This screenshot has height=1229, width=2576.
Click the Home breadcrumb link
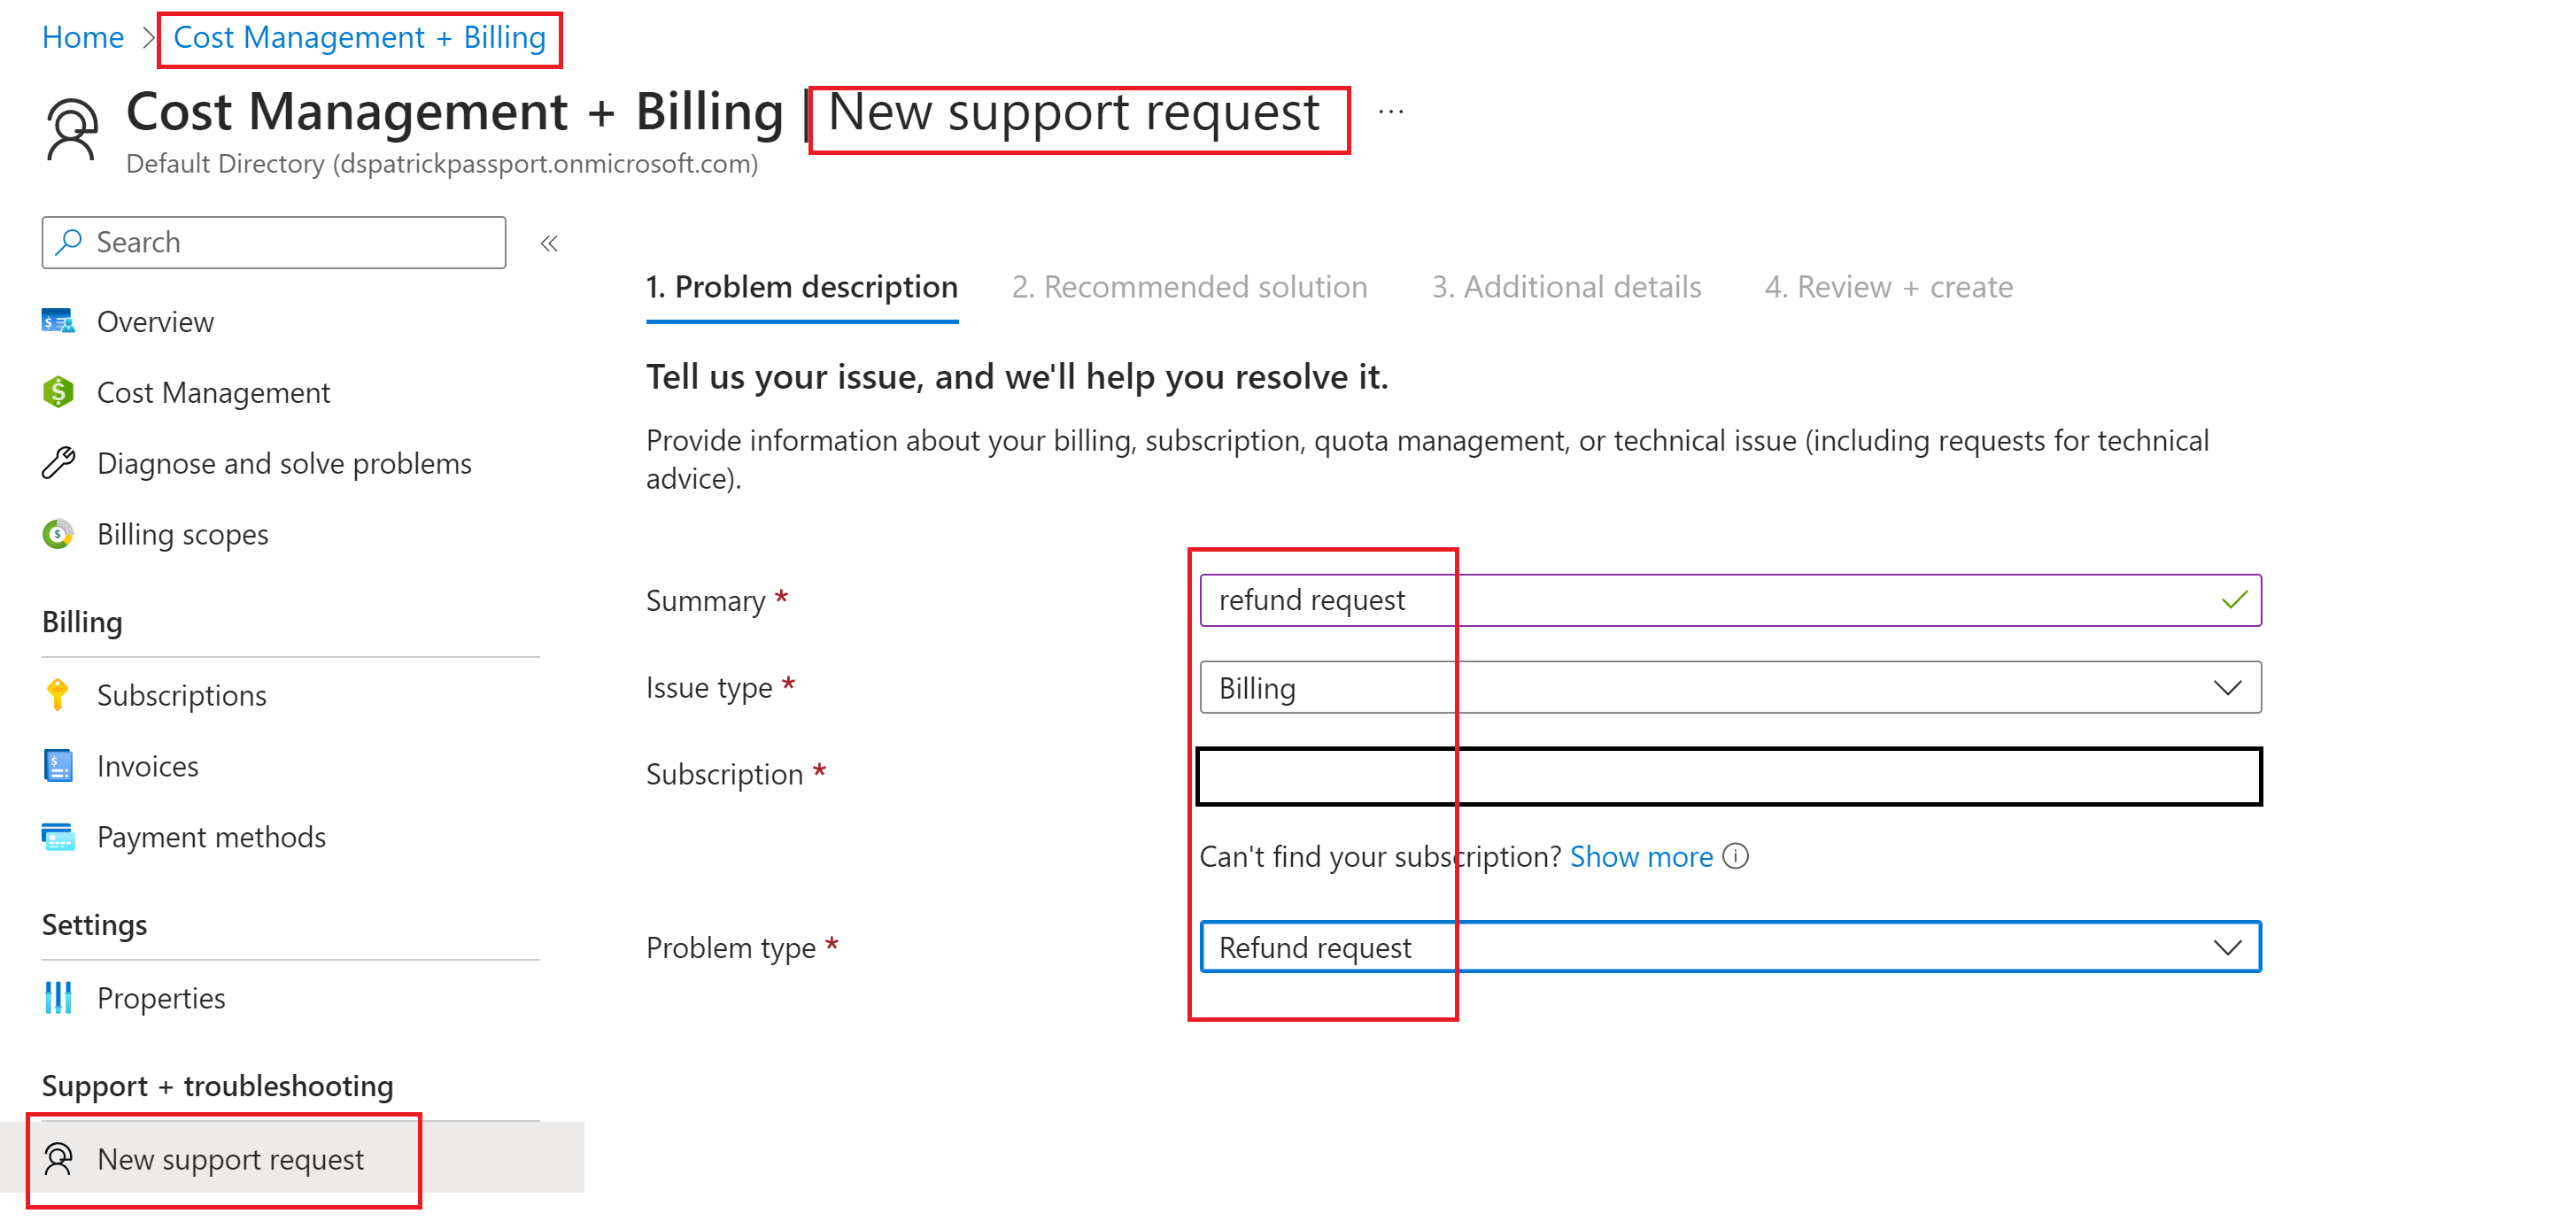[82, 37]
